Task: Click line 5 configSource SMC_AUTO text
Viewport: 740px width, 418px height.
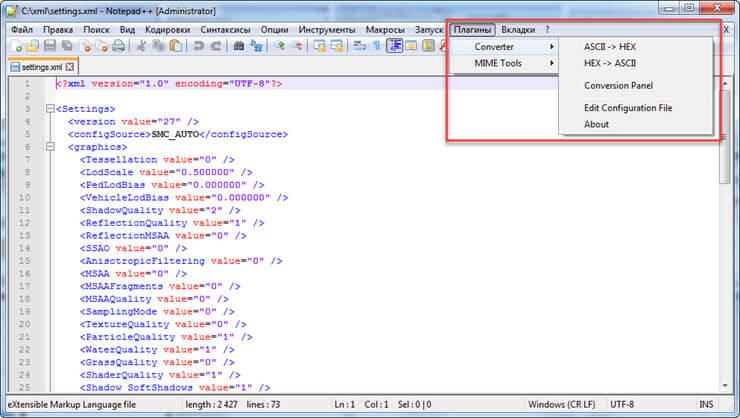Action: 177,134
